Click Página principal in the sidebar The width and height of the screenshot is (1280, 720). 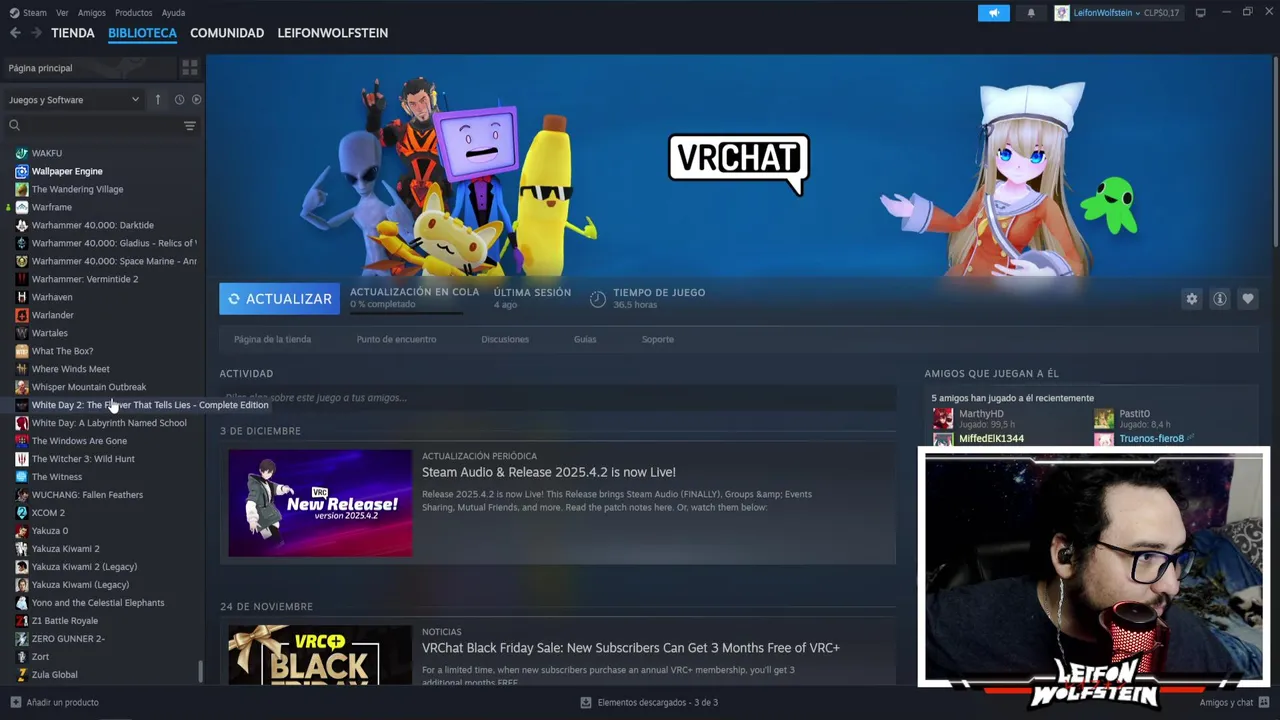40,68
